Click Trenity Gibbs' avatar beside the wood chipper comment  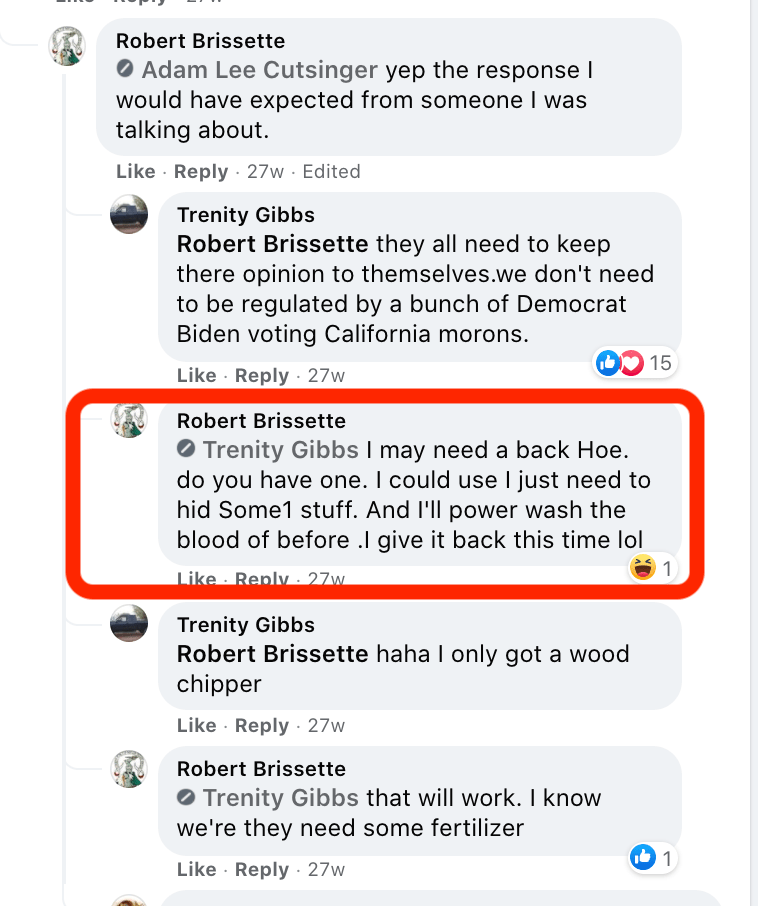[x=129, y=624]
